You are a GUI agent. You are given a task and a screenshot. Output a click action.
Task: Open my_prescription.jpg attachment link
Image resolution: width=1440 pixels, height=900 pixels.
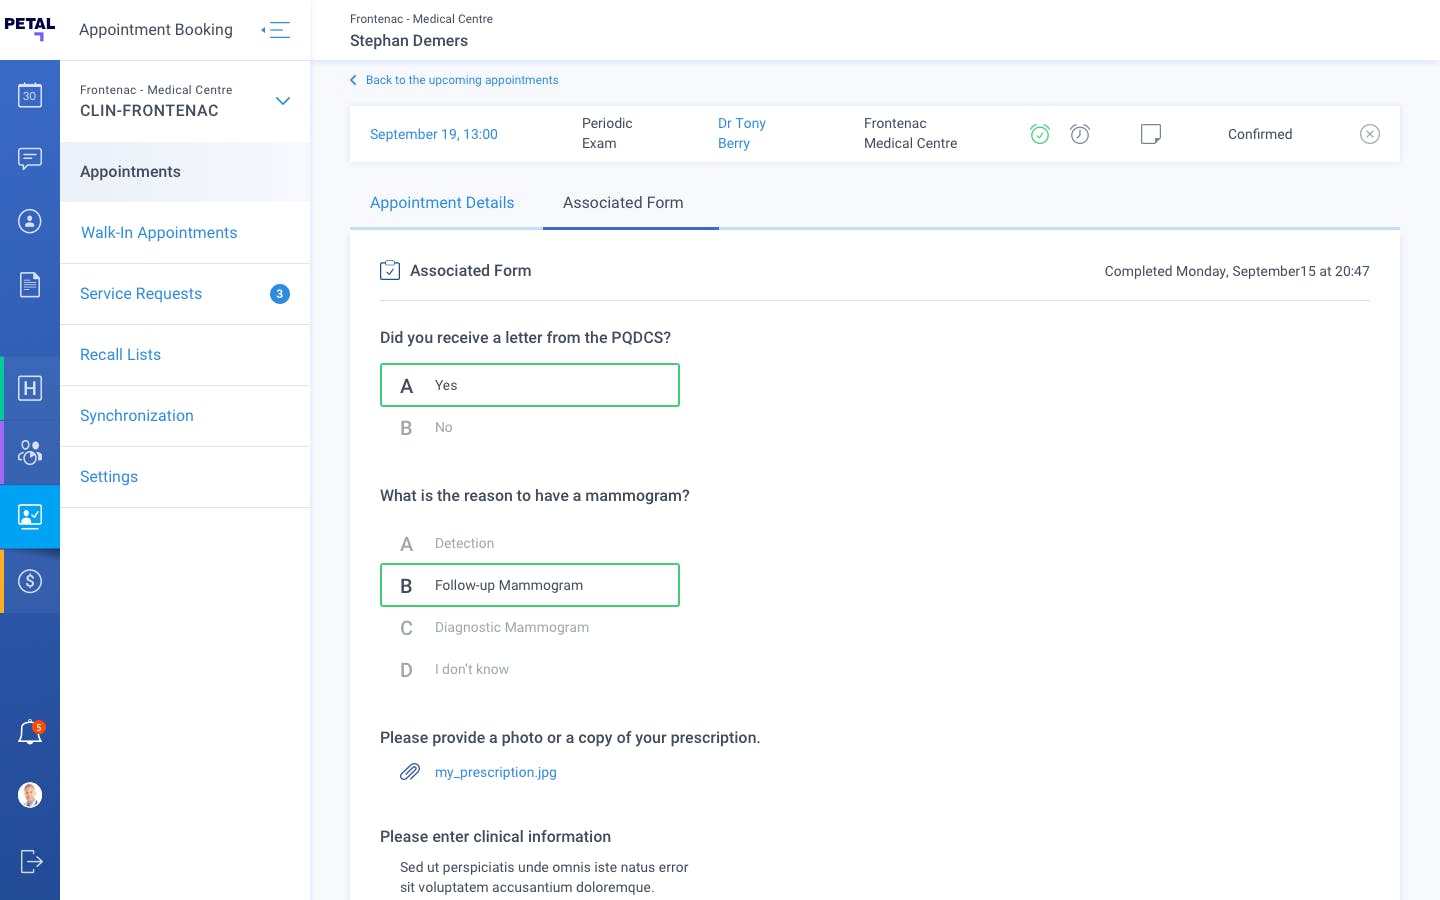click(x=495, y=772)
